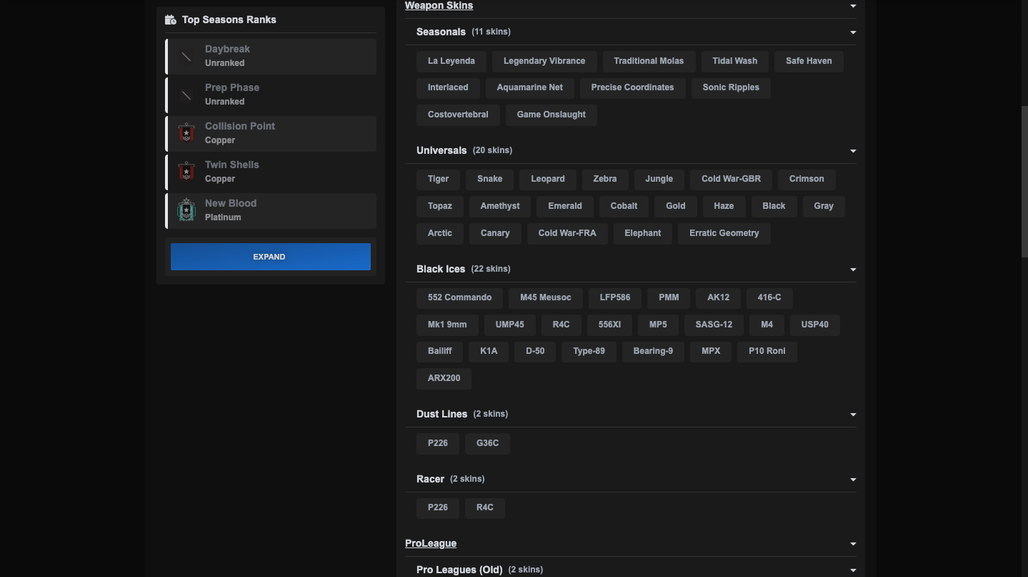Image resolution: width=1028 pixels, height=577 pixels.
Task: Click the Daybreak unranked icon
Action: (x=186, y=56)
